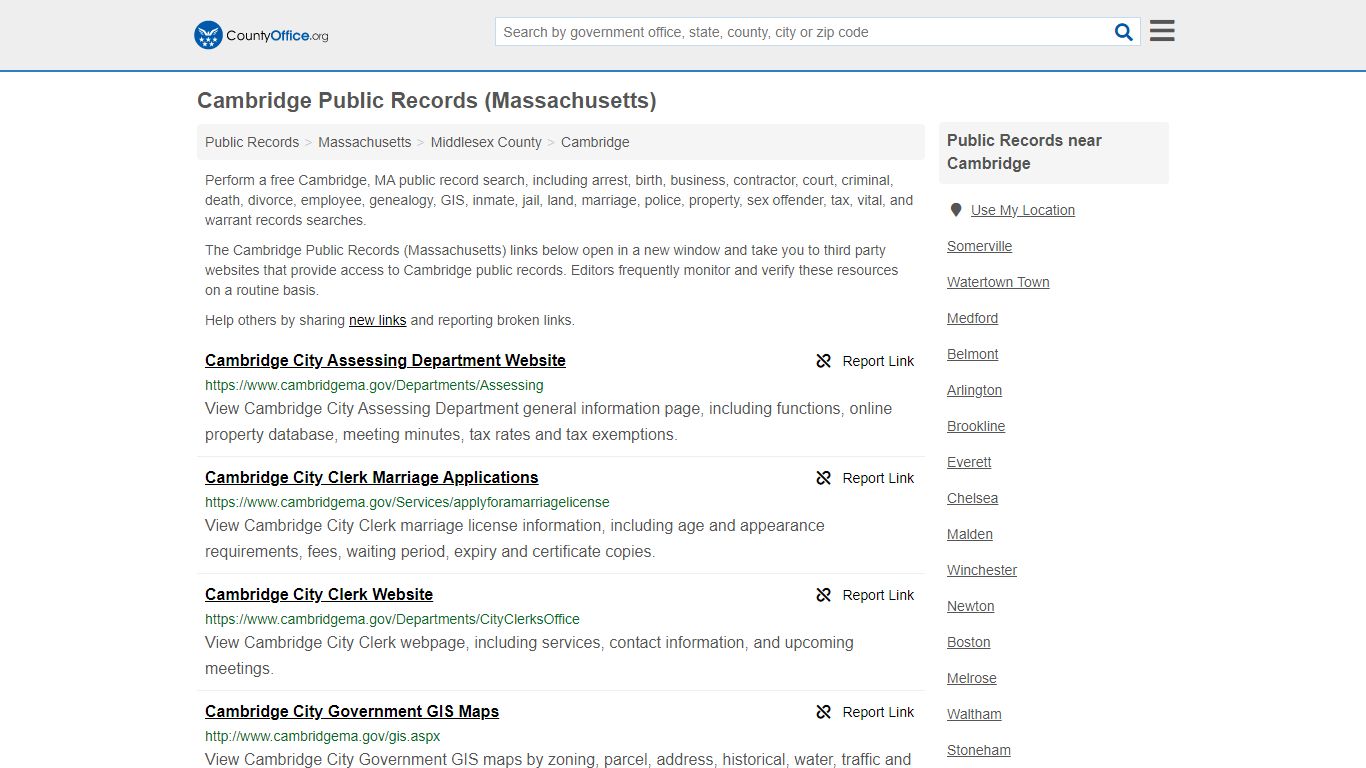The image size is (1366, 768).
Task: Click broken-link icon for Assessing Department
Action: point(824,361)
